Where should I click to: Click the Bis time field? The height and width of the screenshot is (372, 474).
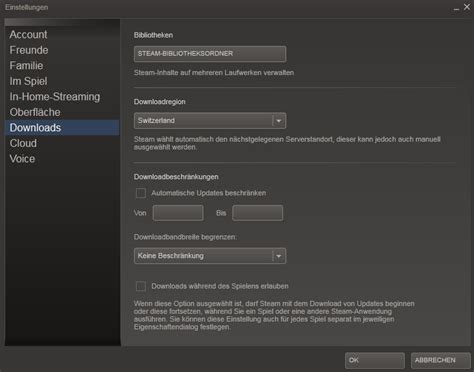258,213
